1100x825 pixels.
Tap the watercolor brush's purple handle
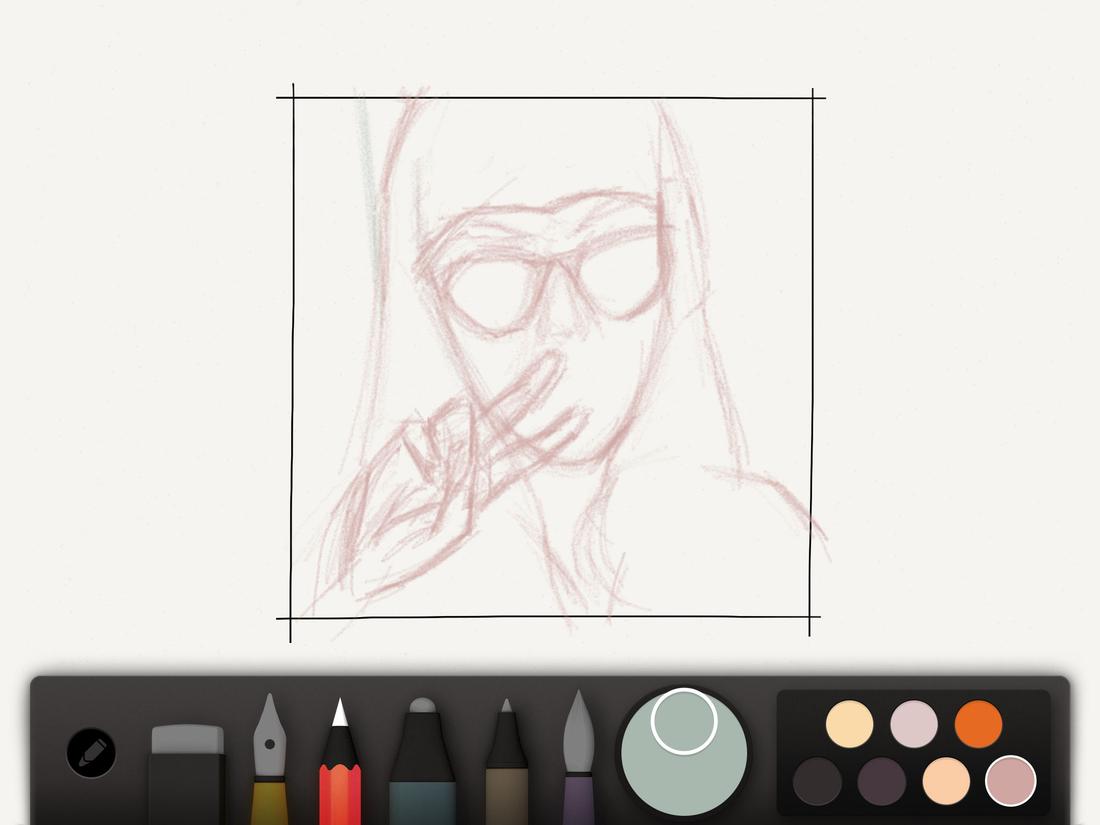[x=580, y=800]
